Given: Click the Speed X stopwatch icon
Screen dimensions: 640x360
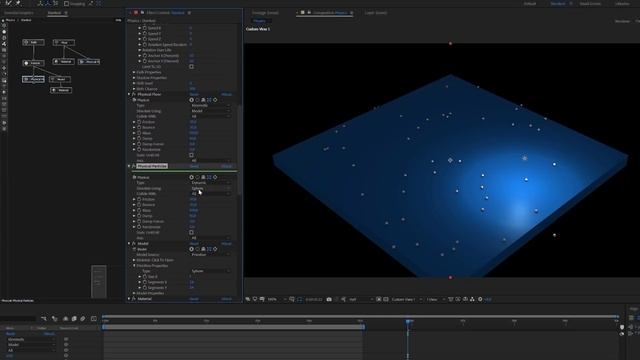Looking at the screenshot, I should pyautogui.click(x=145, y=28).
